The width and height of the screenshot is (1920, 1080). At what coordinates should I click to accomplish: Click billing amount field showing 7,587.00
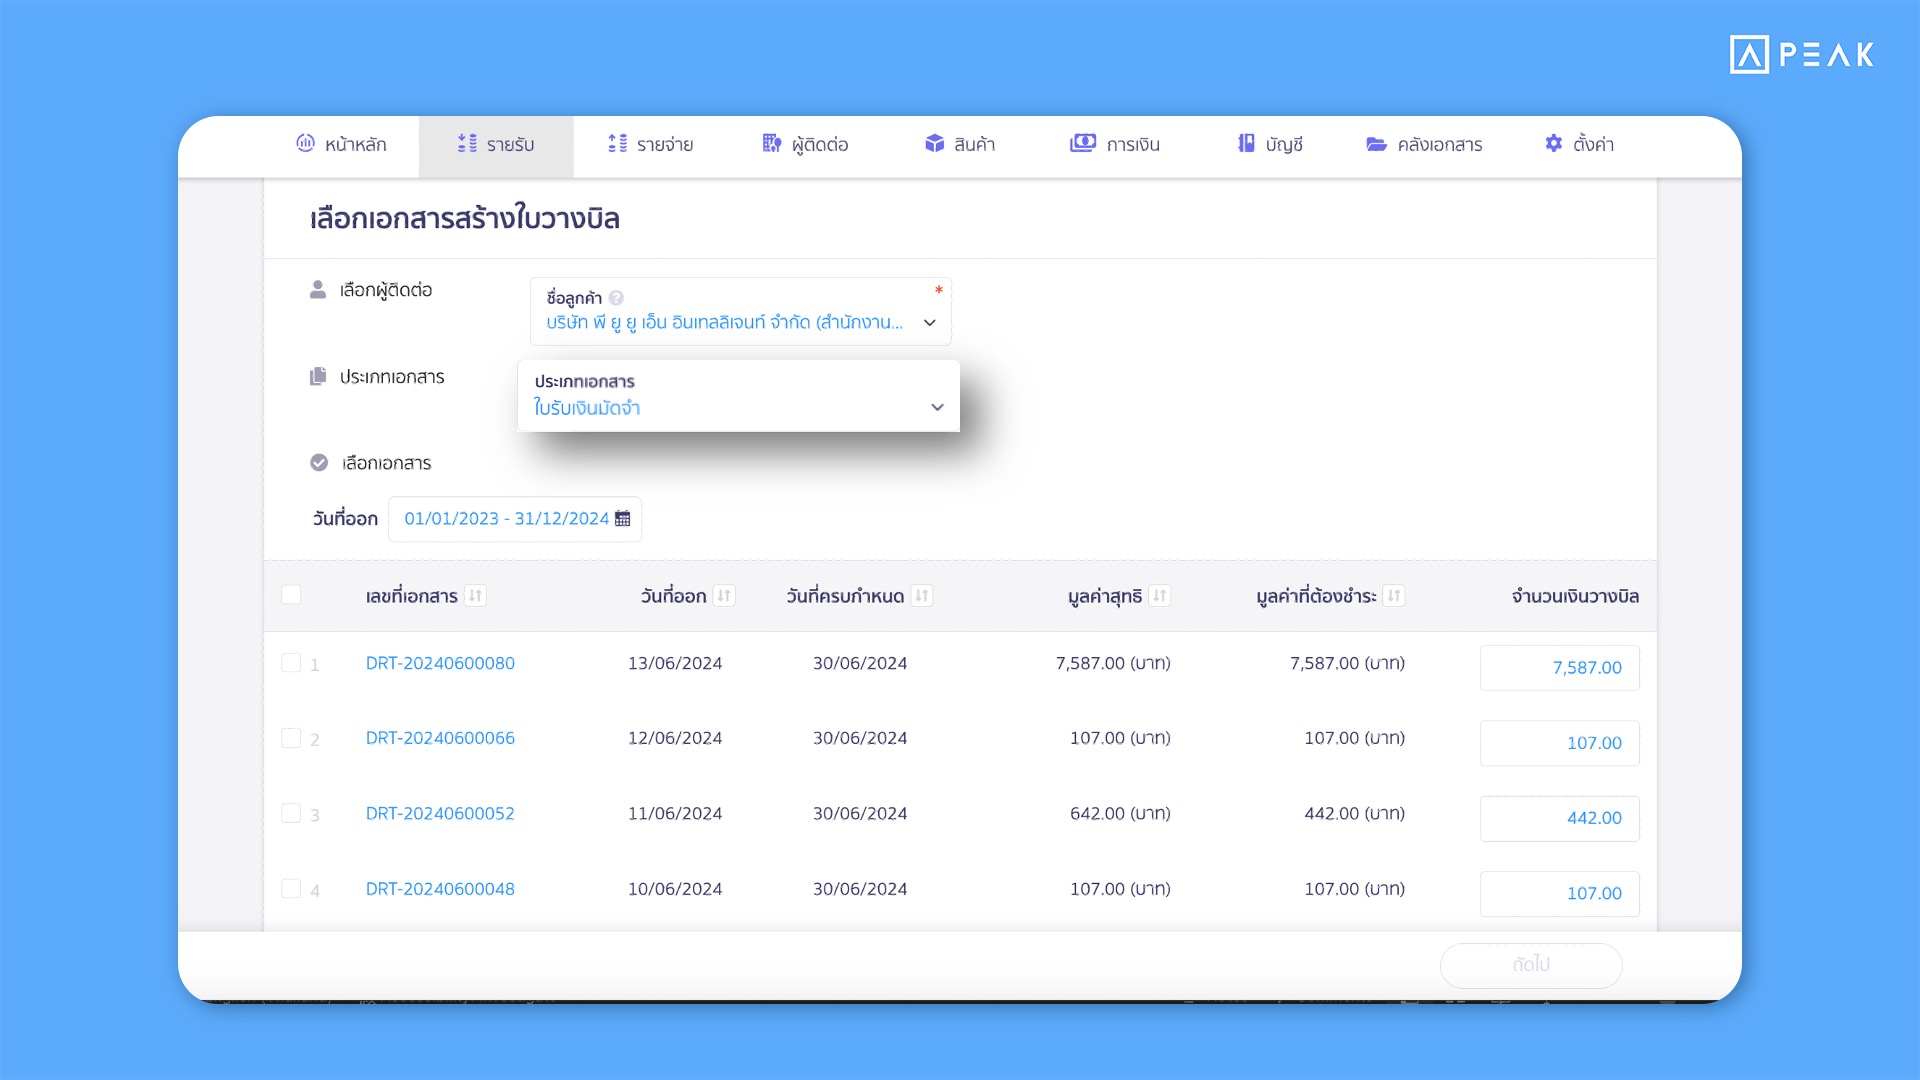[1560, 668]
